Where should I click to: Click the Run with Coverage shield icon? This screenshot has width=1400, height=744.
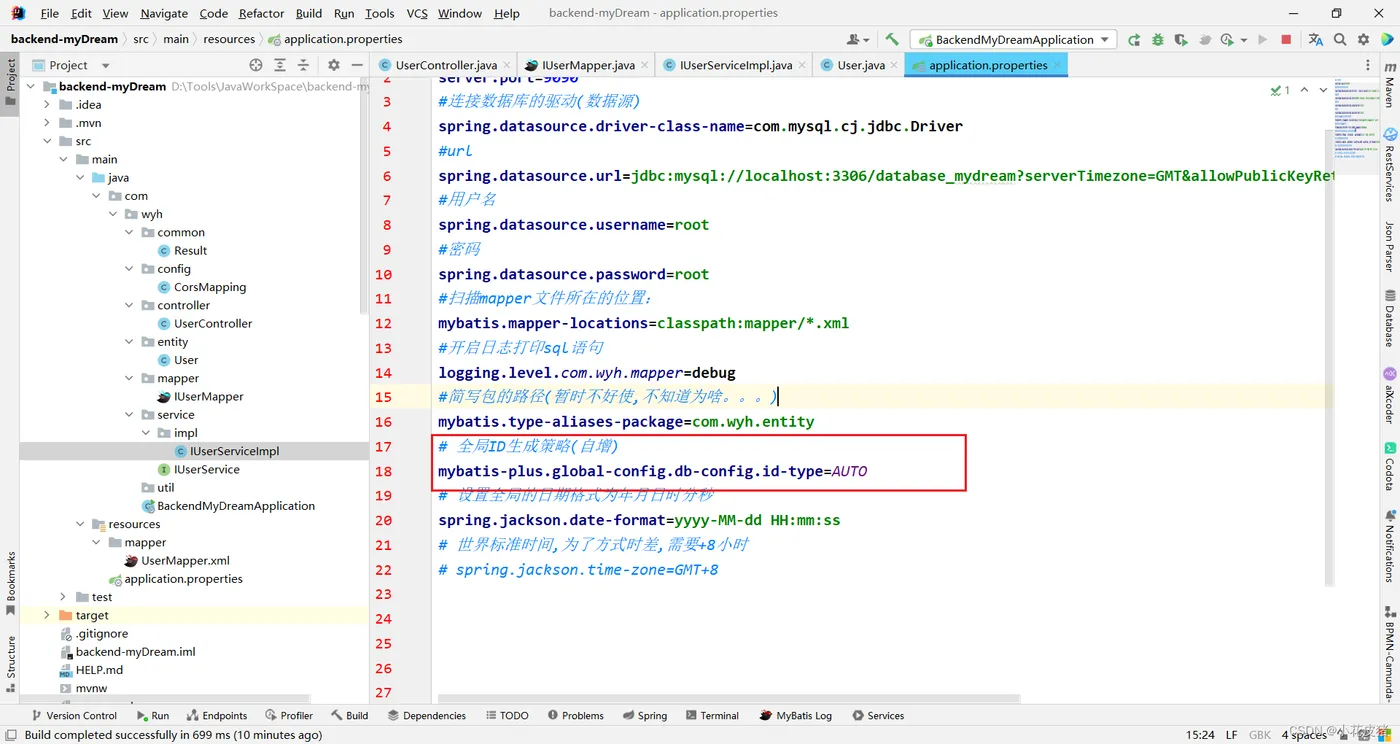pos(1181,40)
